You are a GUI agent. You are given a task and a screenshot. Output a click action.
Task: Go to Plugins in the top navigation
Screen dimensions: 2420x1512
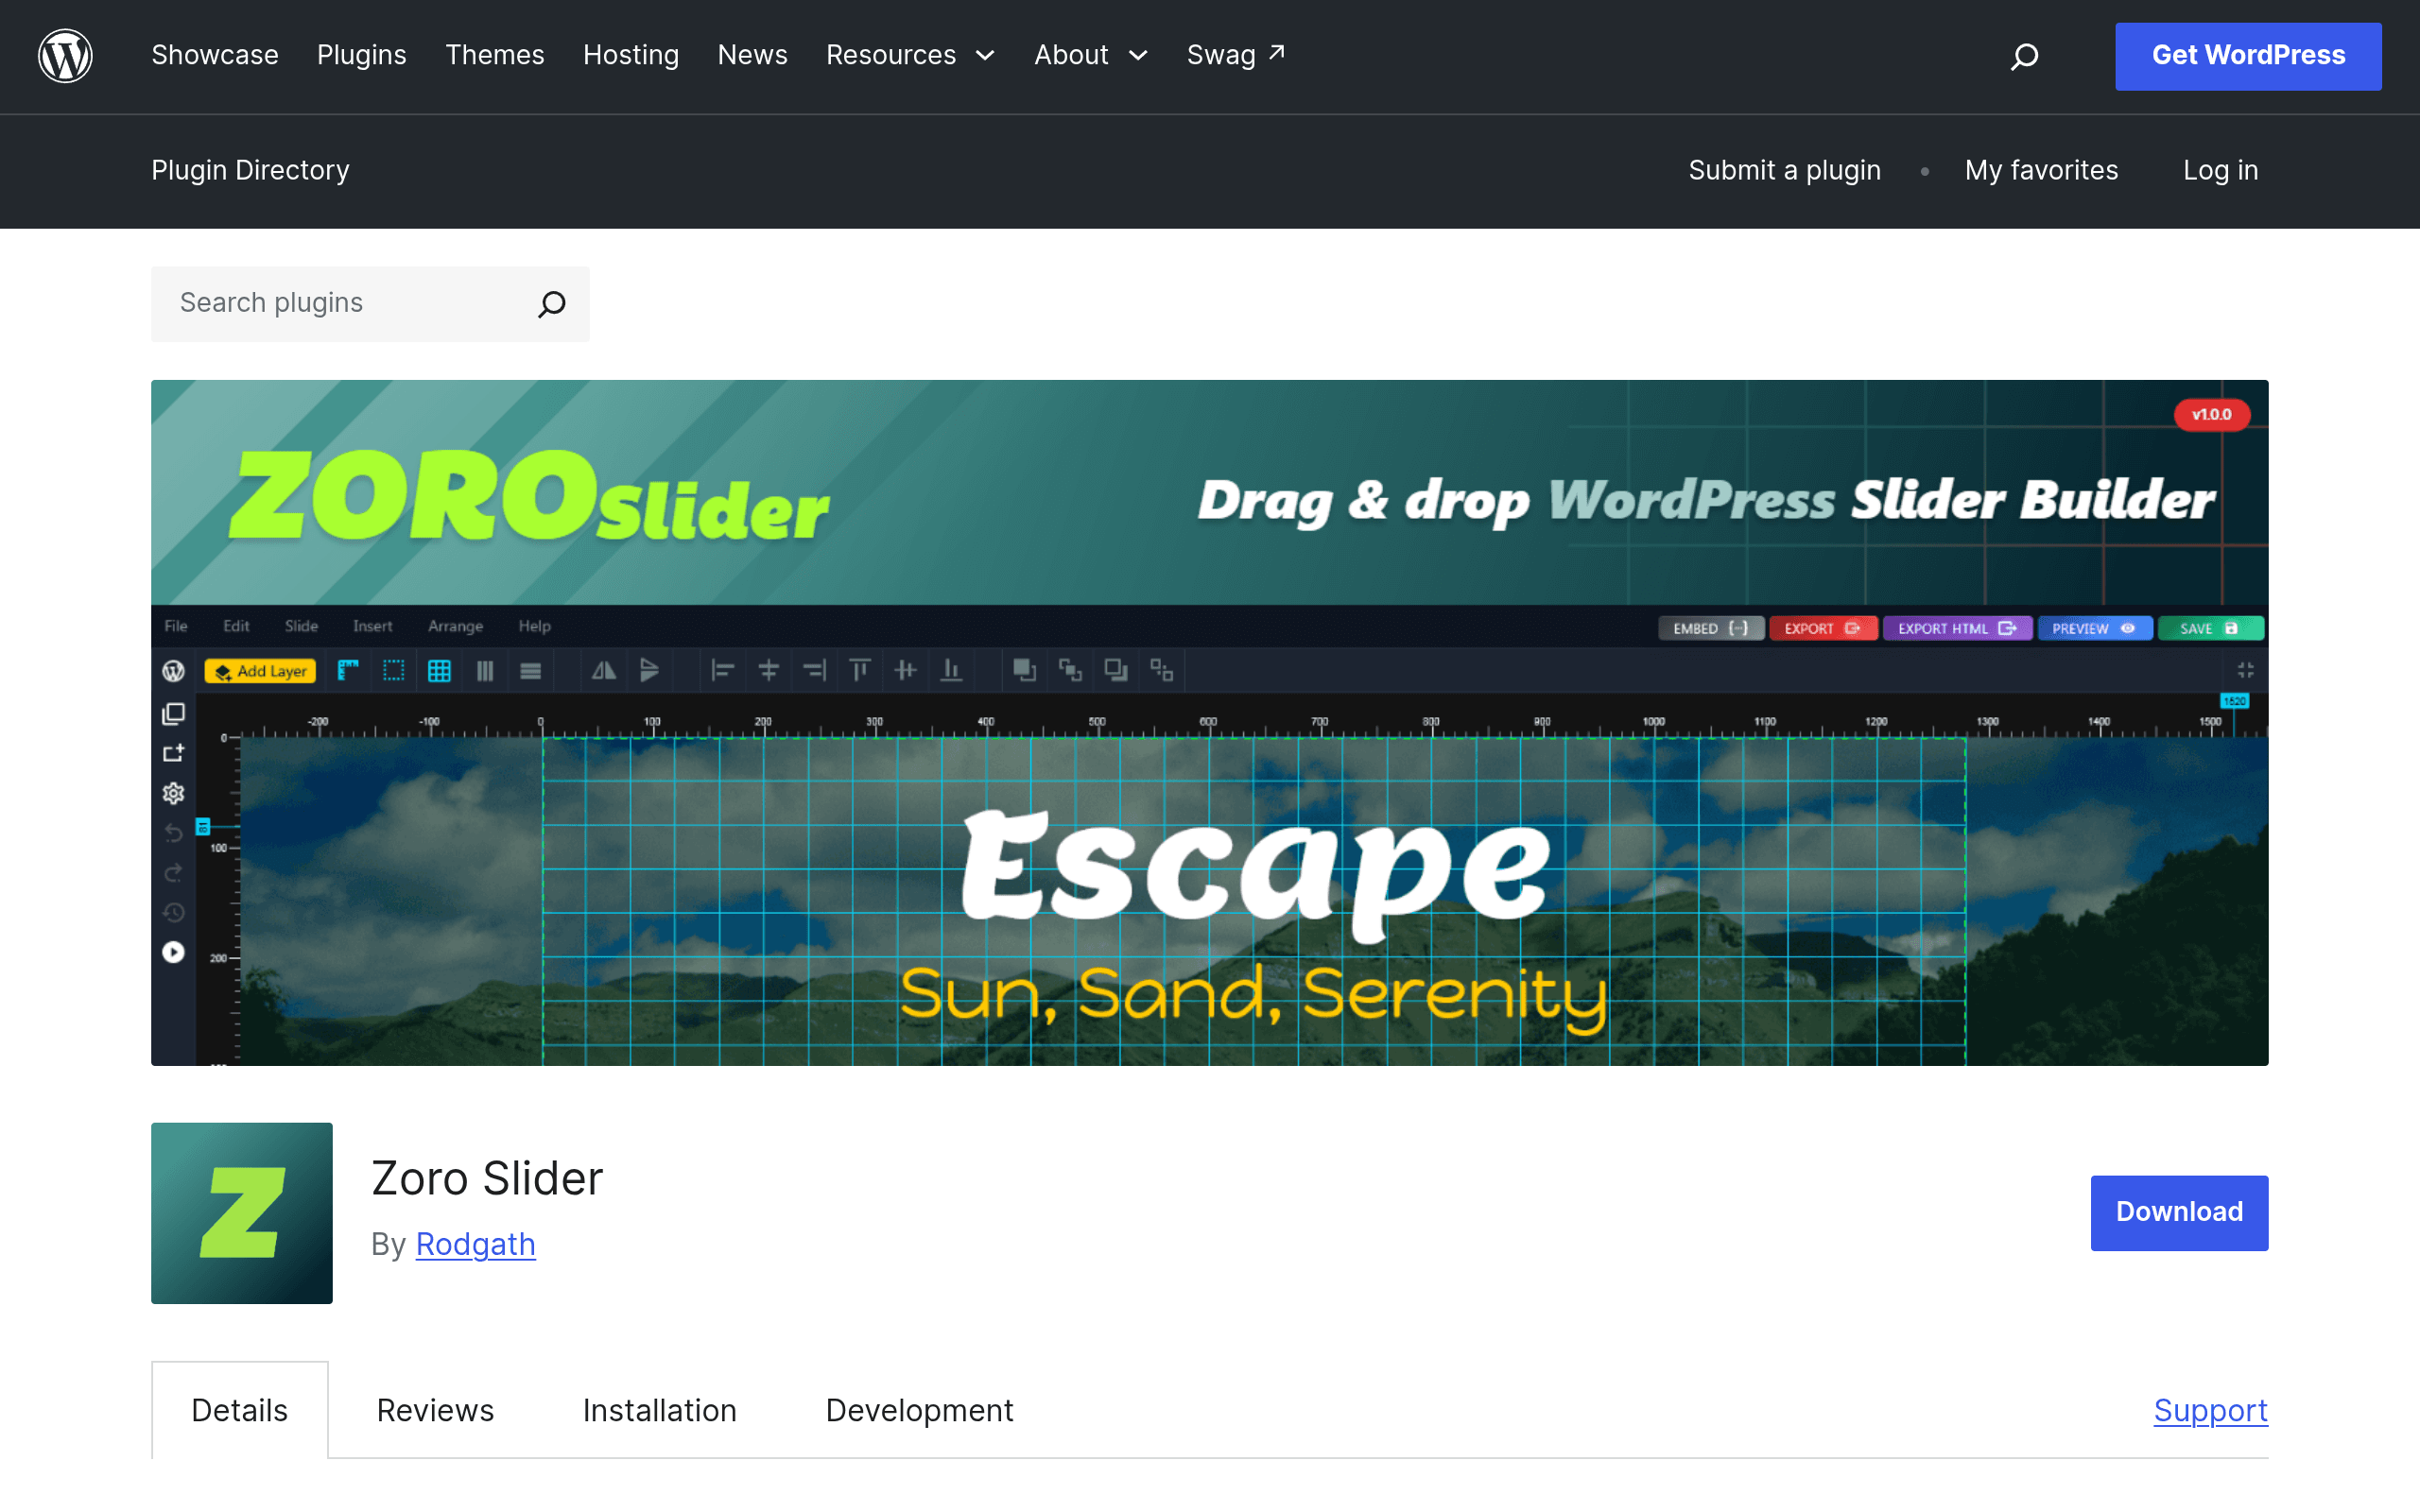[x=361, y=55]
